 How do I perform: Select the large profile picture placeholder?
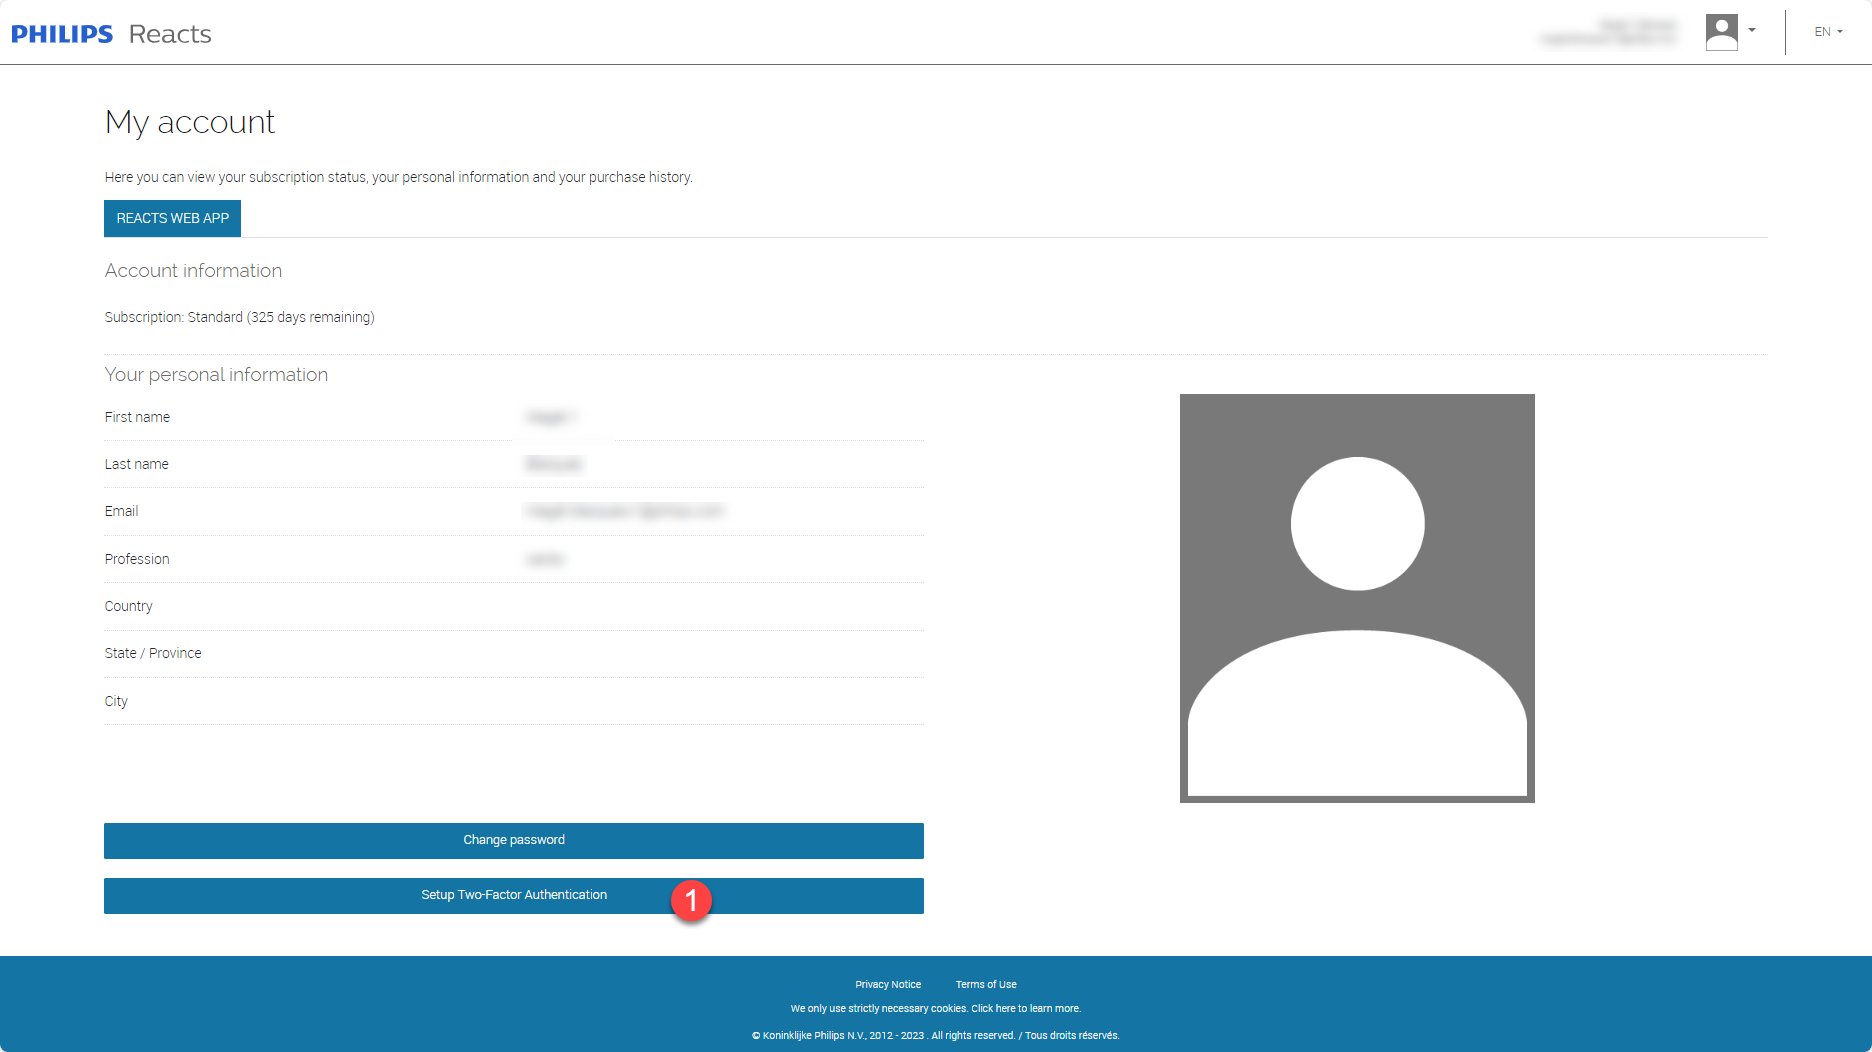1357,598
